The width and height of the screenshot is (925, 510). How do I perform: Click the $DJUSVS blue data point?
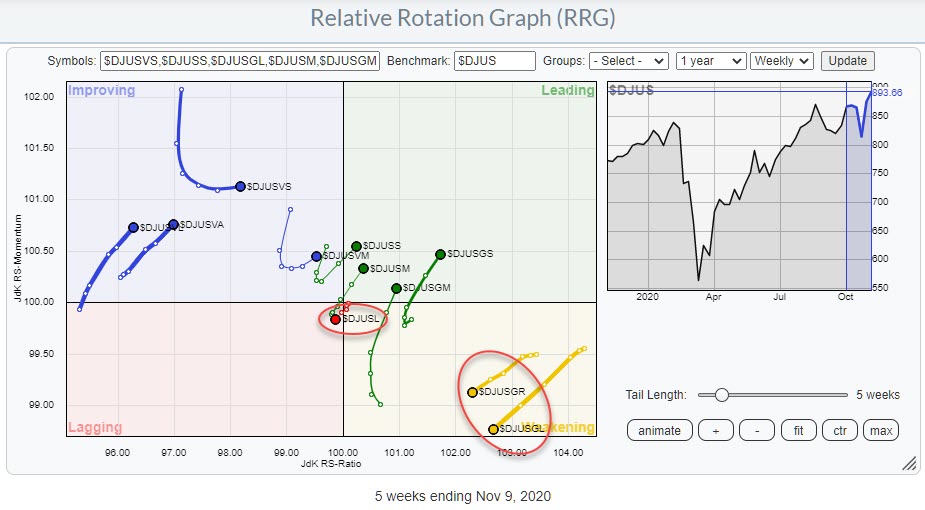(x=240, y=186)
